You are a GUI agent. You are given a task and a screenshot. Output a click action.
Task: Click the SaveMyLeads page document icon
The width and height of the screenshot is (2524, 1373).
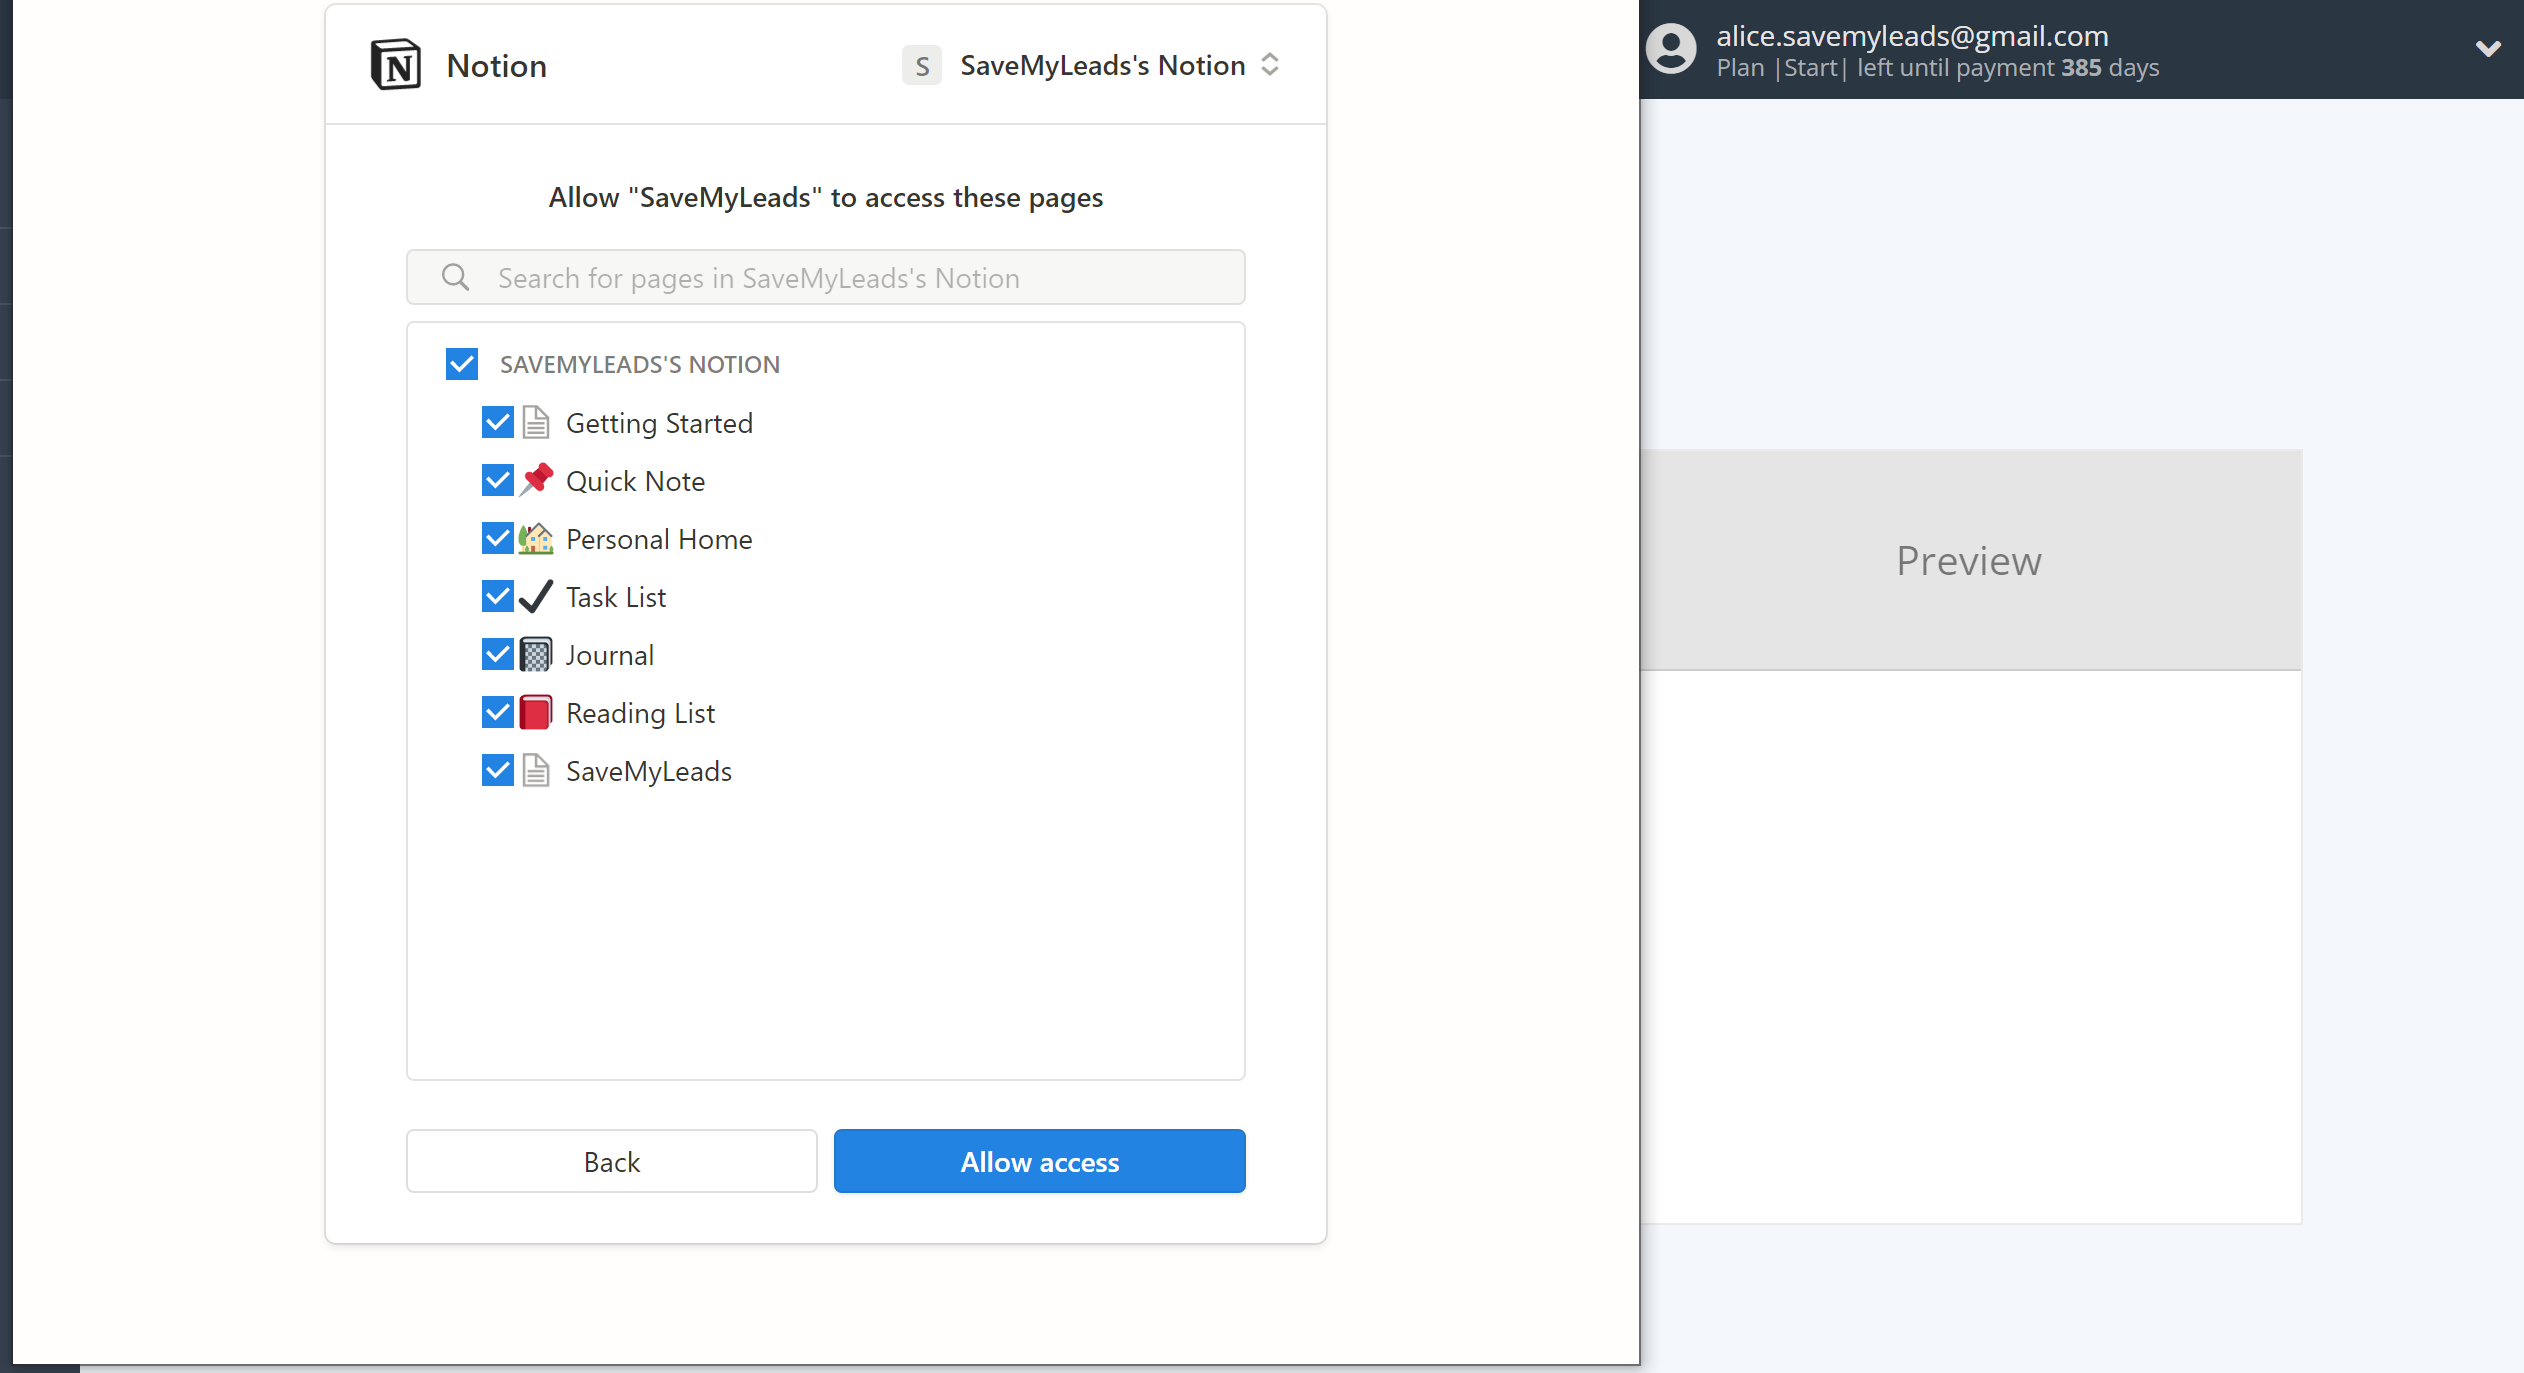536,770
